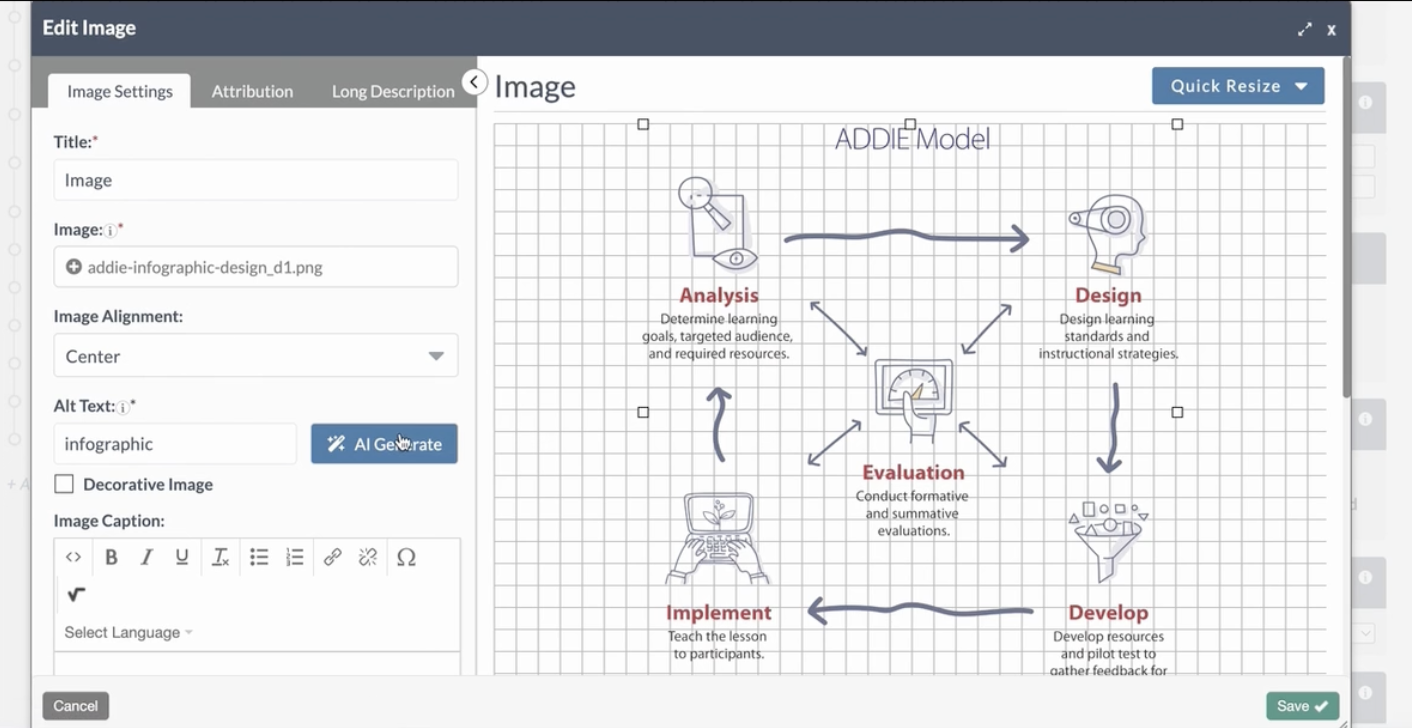Check the Decorative Image checkbox
This screenshot has height=728, width=1412.
[64, 484]
